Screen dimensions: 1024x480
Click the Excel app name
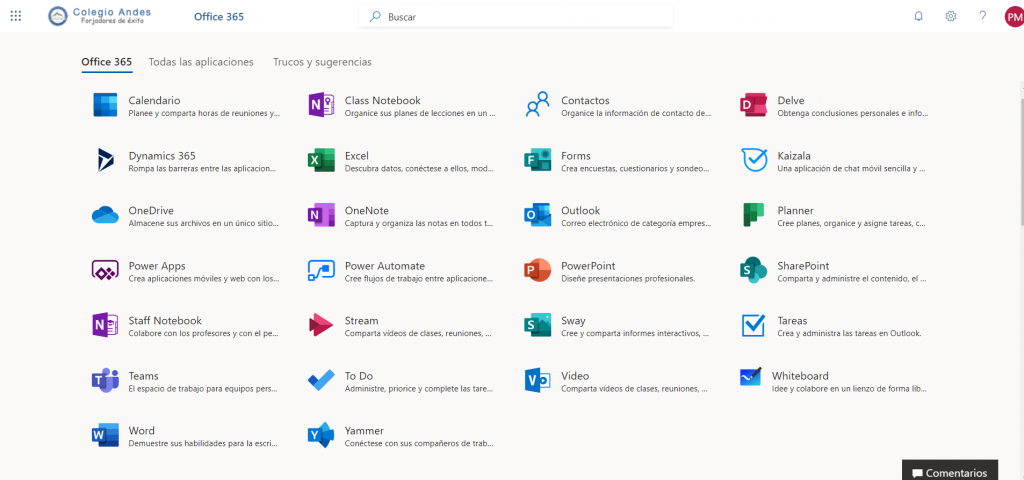(357, 156)
